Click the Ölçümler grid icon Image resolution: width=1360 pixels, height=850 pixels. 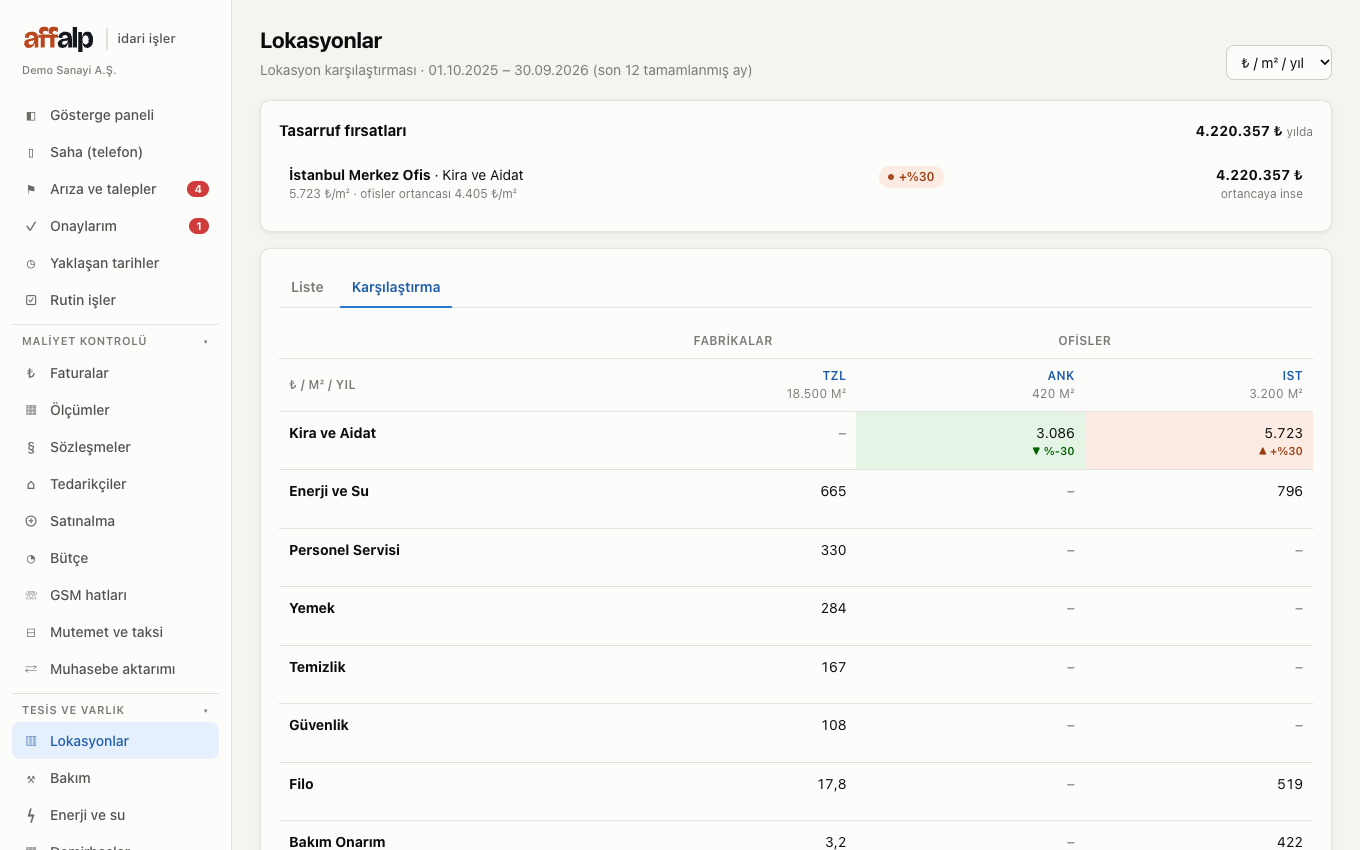(x=31, y=411)
